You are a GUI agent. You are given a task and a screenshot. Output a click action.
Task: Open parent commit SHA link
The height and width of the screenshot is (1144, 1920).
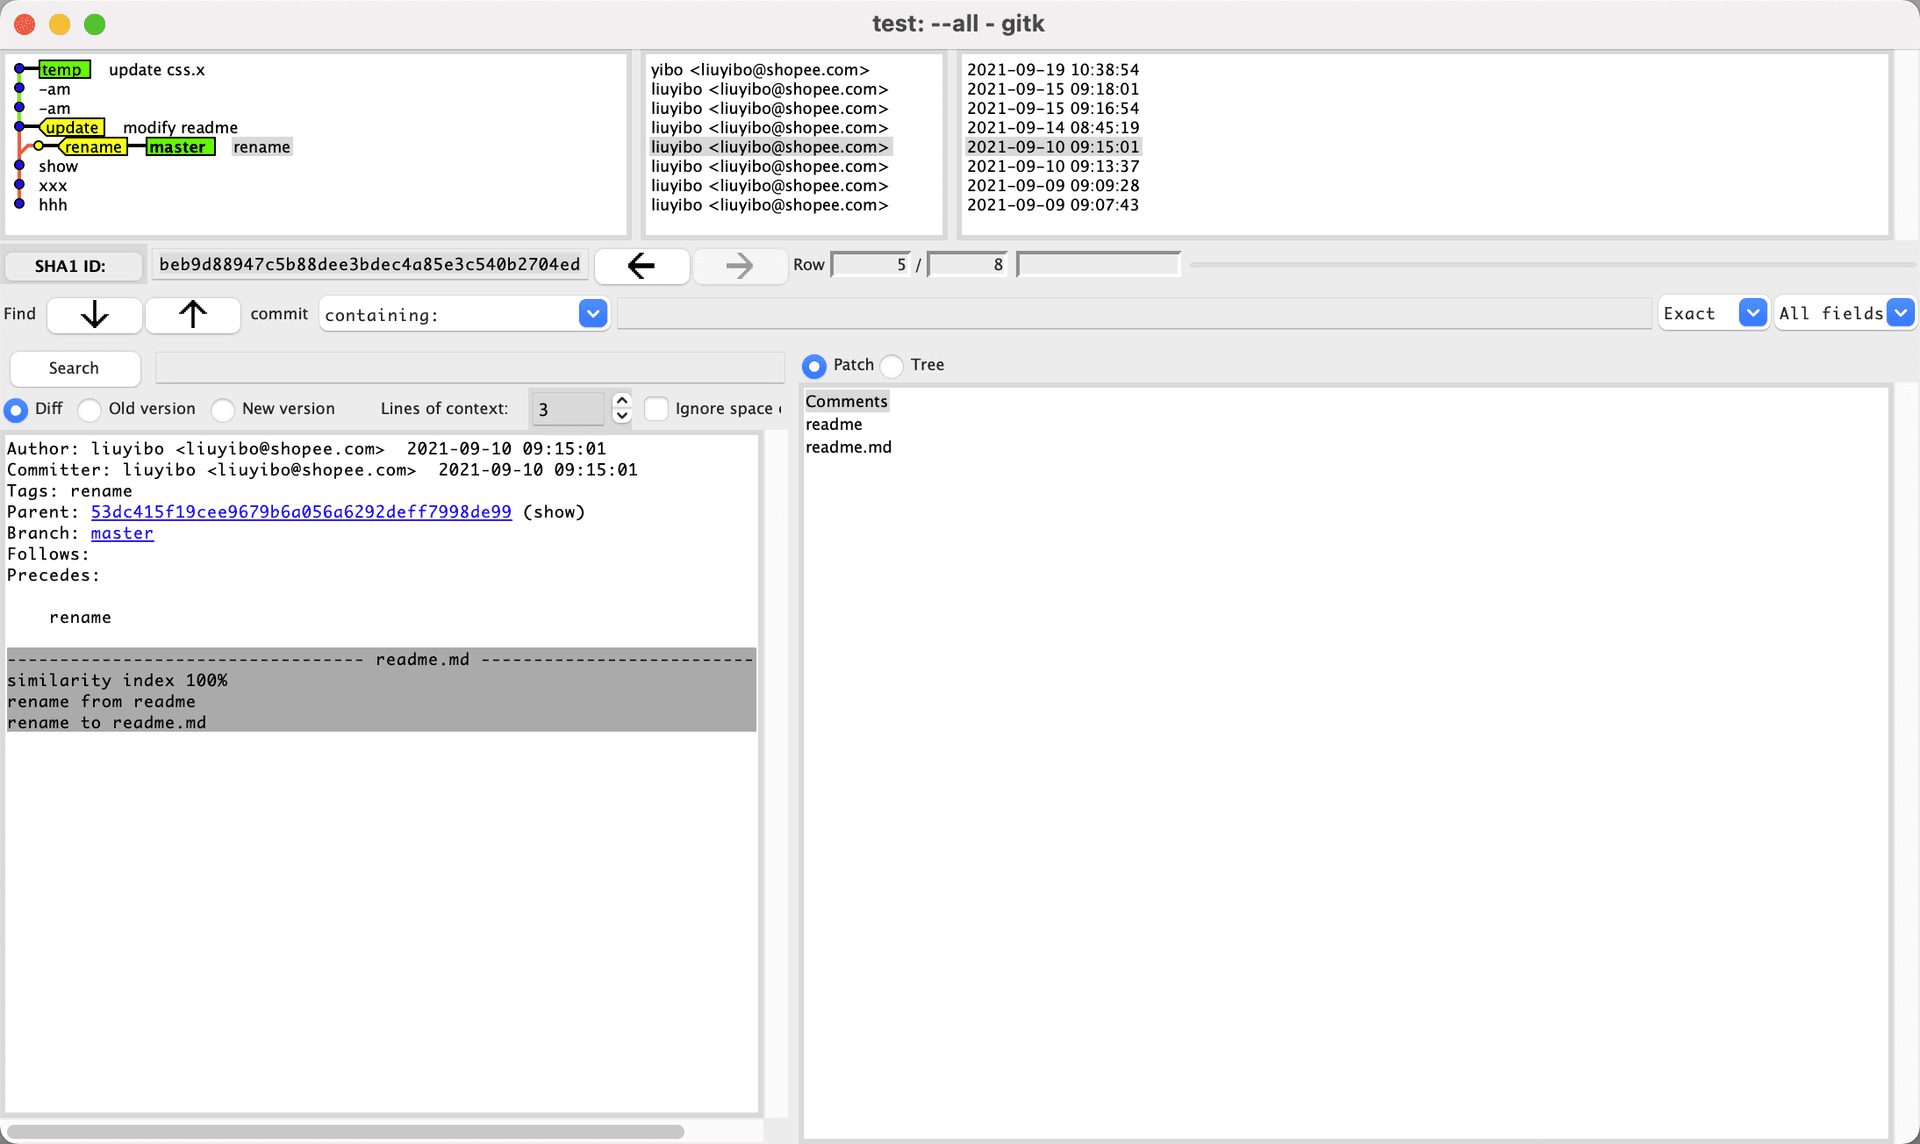[301, 512]
